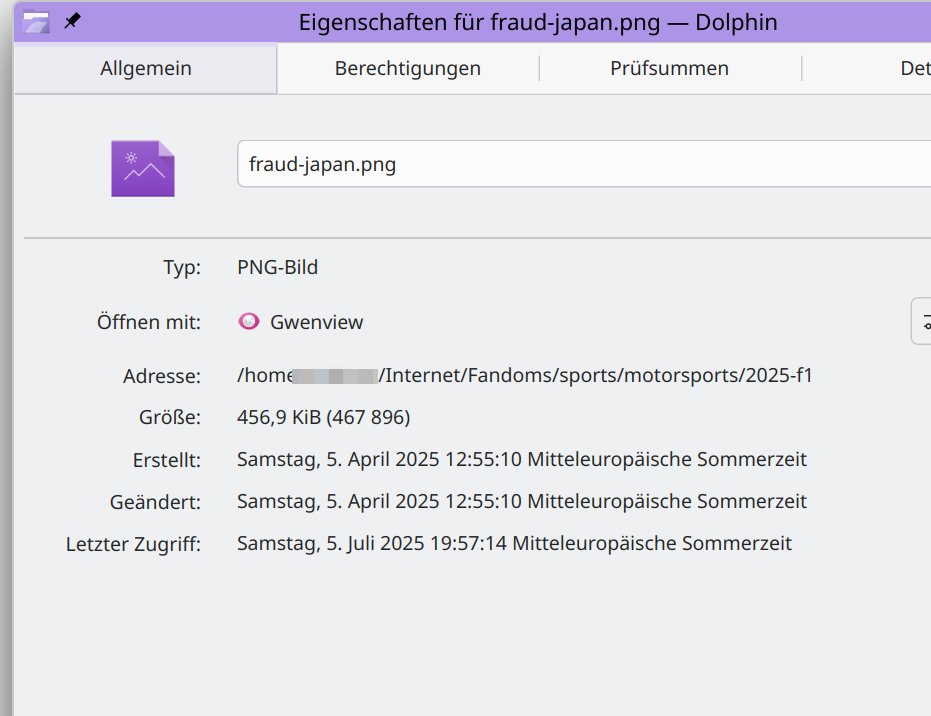Open file type options button next to Gwenview
The image size is (931, 716).
(x=922, y=321)
